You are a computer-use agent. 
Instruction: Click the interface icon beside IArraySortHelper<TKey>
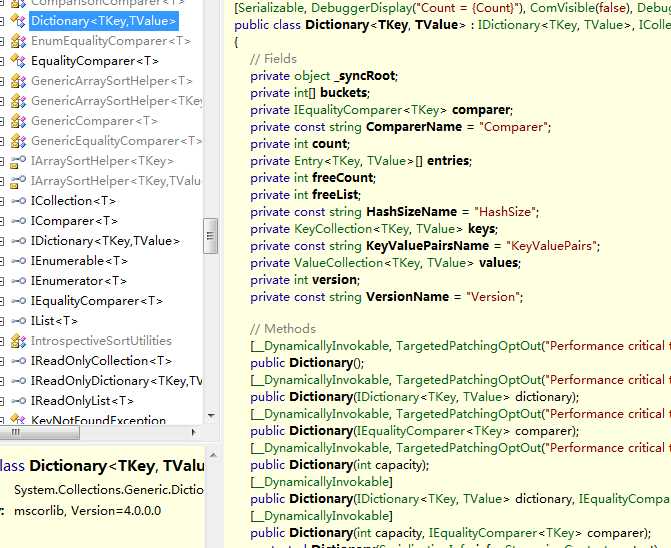(18, 161)
